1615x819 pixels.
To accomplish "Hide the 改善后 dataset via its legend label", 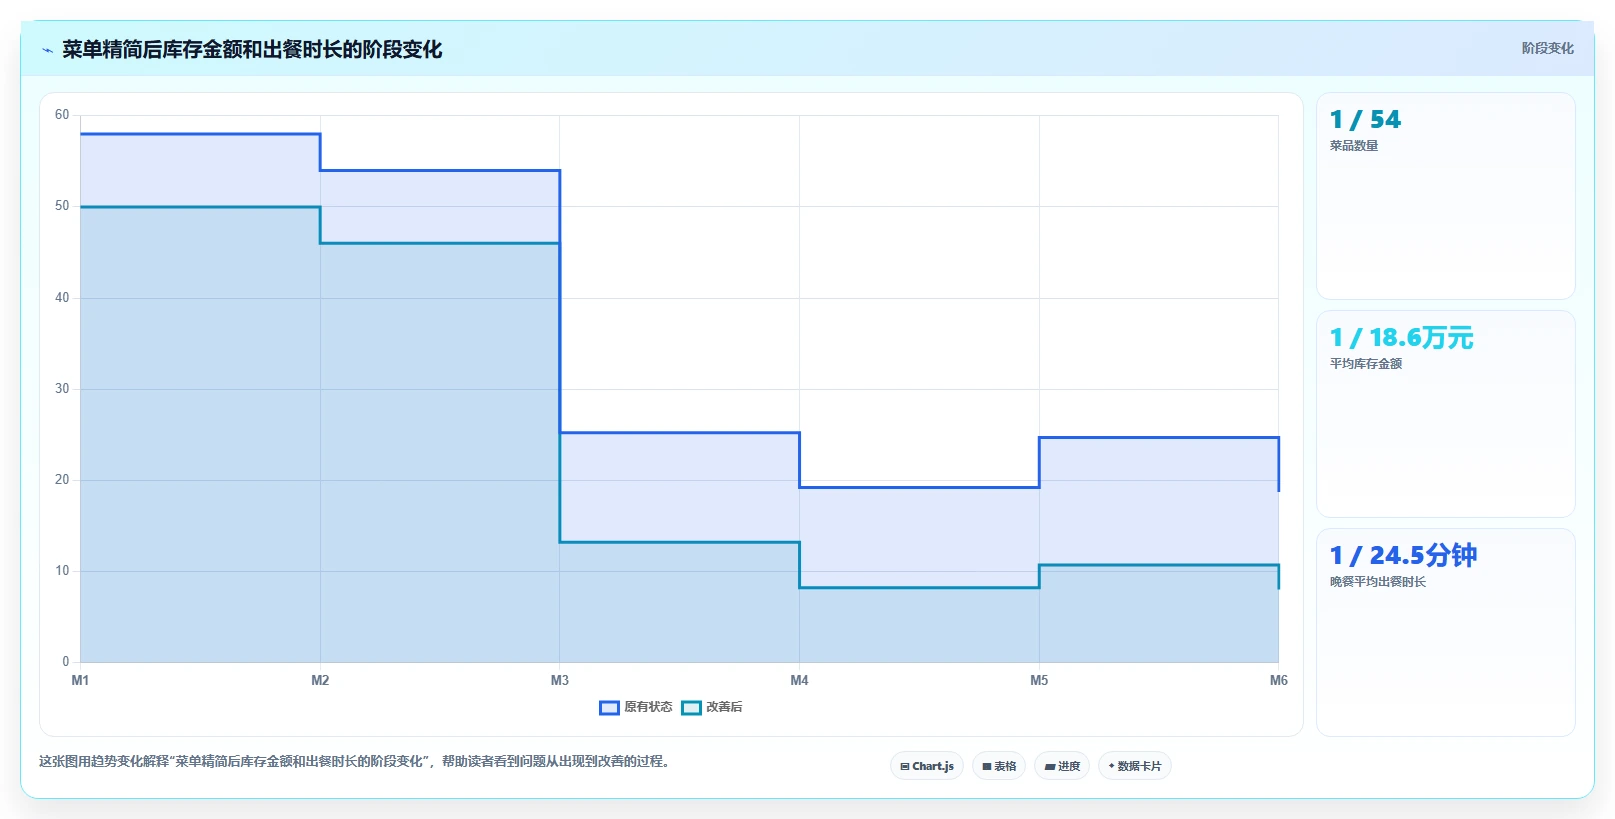I will point(724,707).
